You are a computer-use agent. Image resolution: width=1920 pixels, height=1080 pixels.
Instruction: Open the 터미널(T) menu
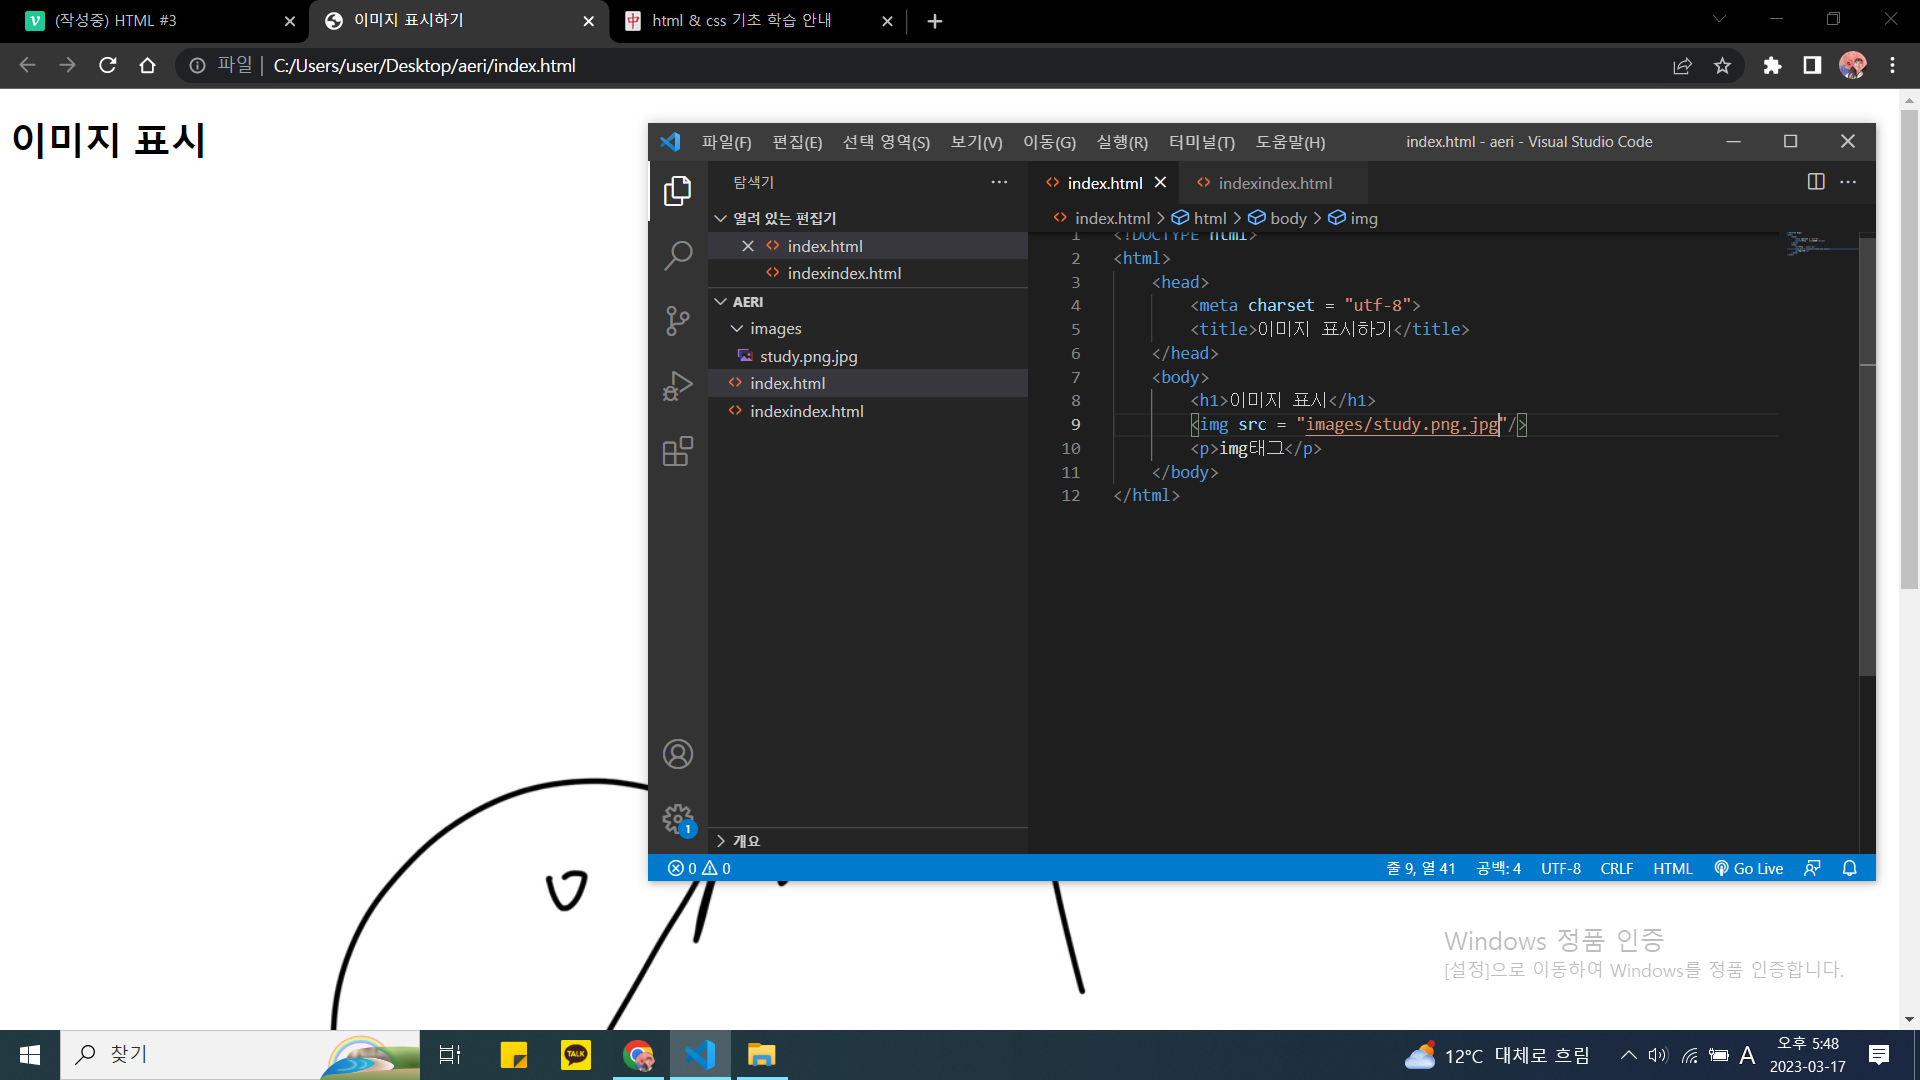pyautogui.click(x=1201, y=142)
